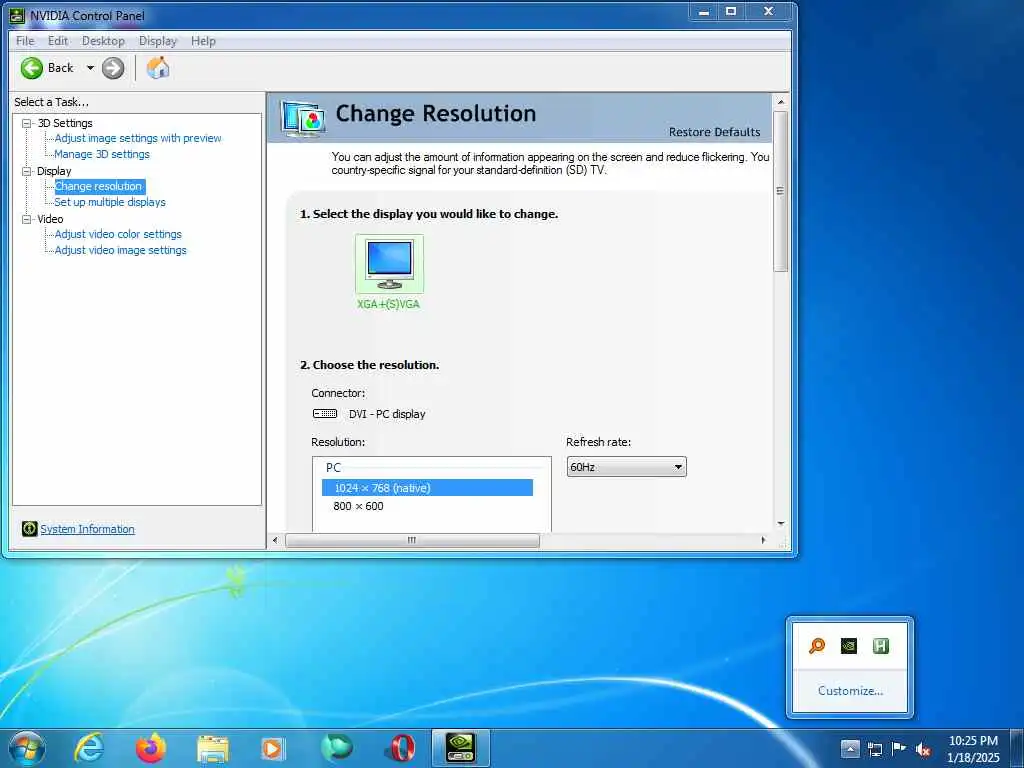1024x768 pixels.
Task: Open the Back history dropdown arrow
Action: (90, 68)
